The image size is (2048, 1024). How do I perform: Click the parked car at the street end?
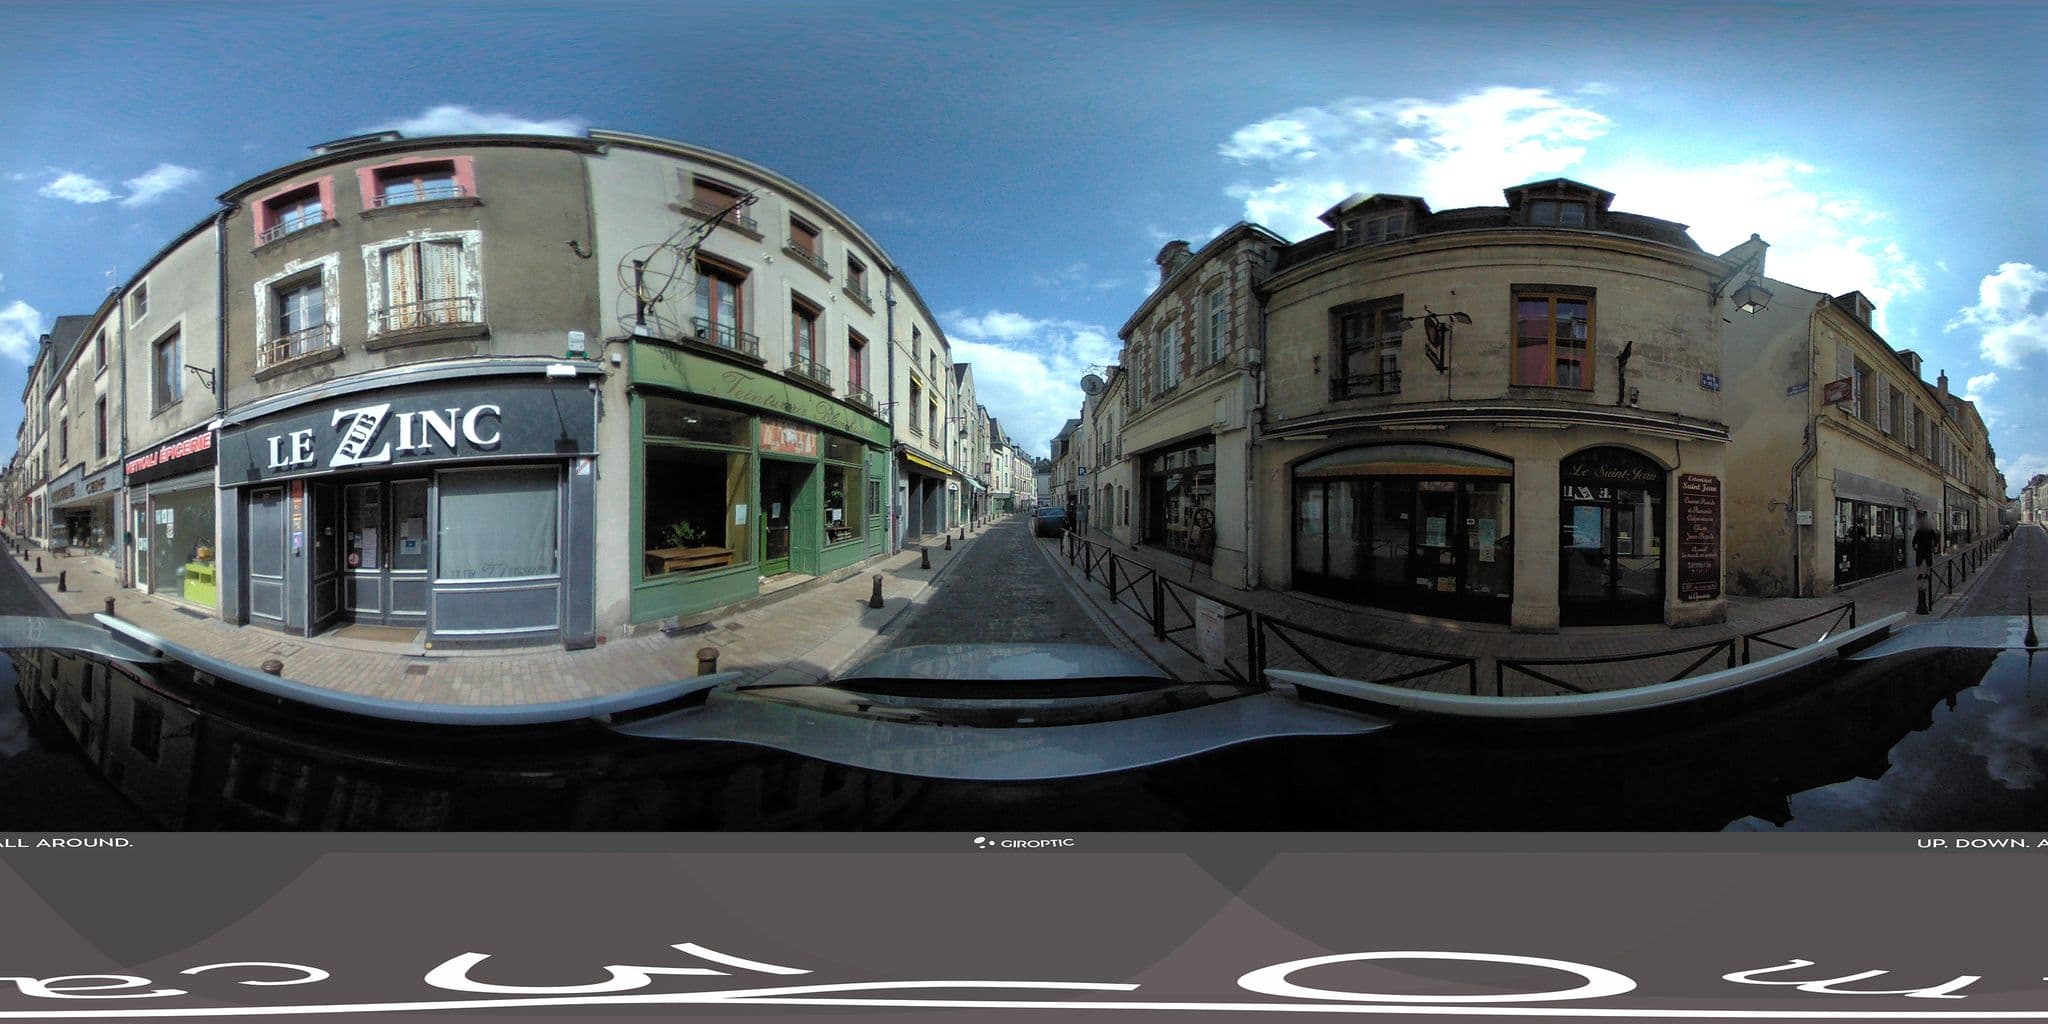click(1050, 521)
